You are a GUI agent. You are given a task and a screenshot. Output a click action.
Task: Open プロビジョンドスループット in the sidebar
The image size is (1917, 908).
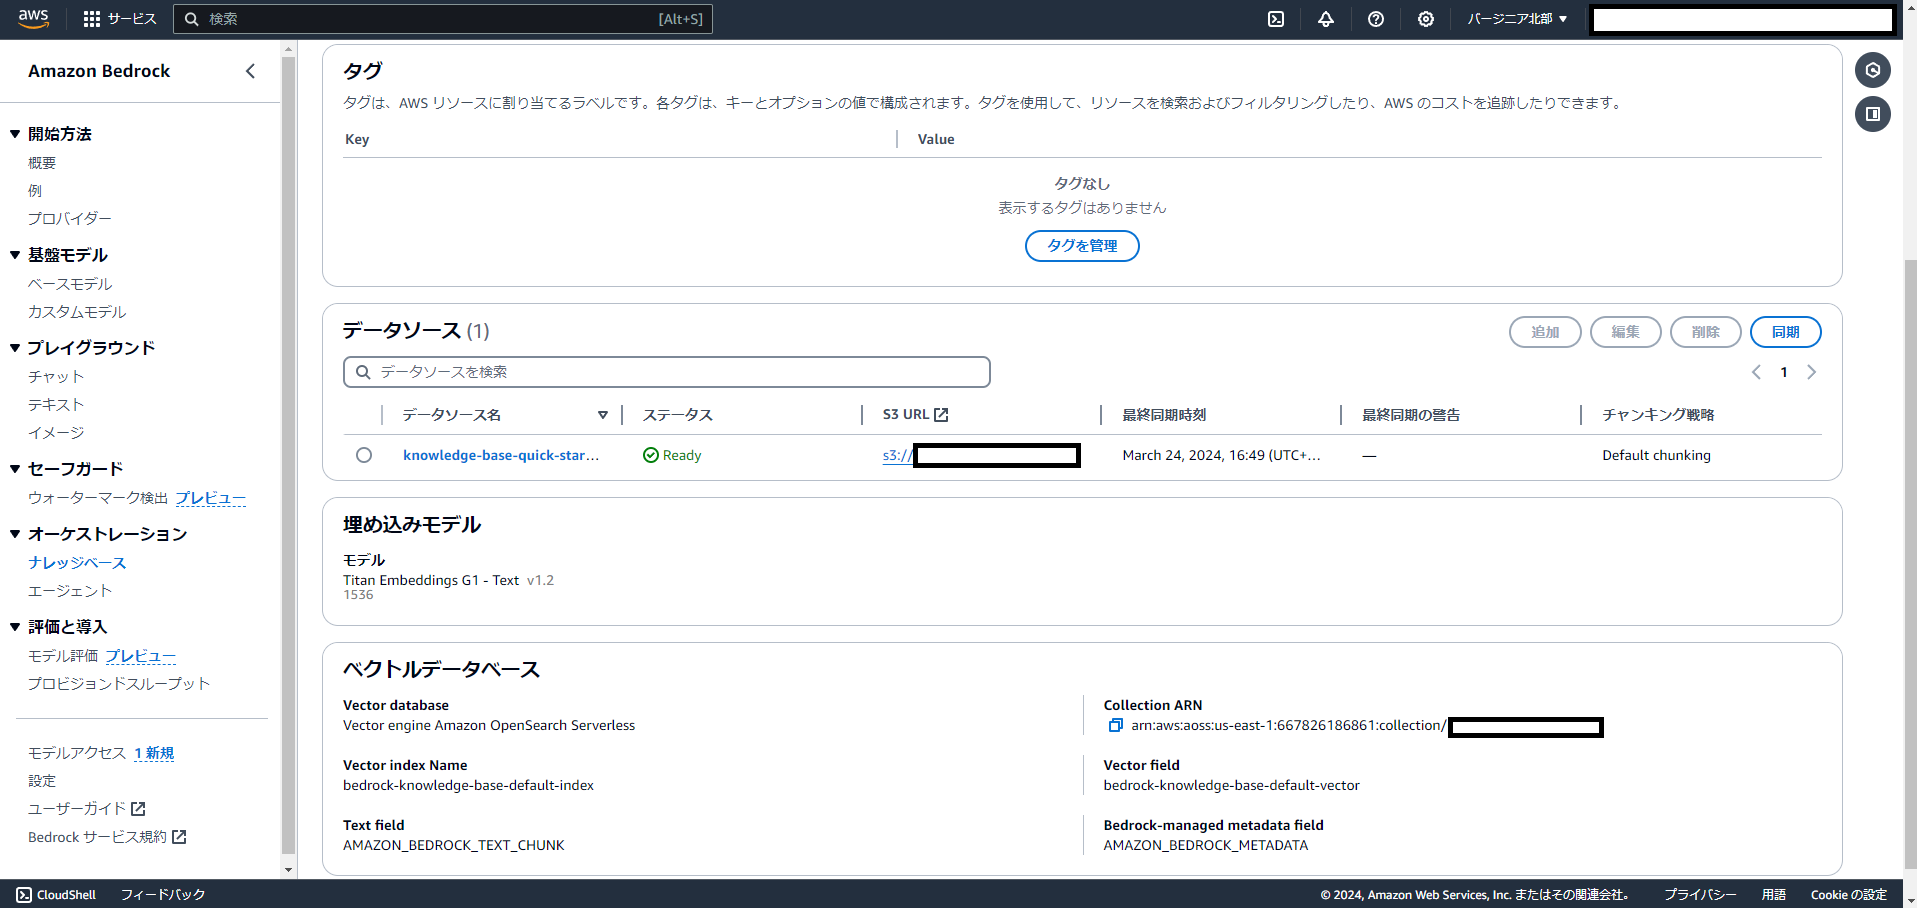[x=119, y=684]
